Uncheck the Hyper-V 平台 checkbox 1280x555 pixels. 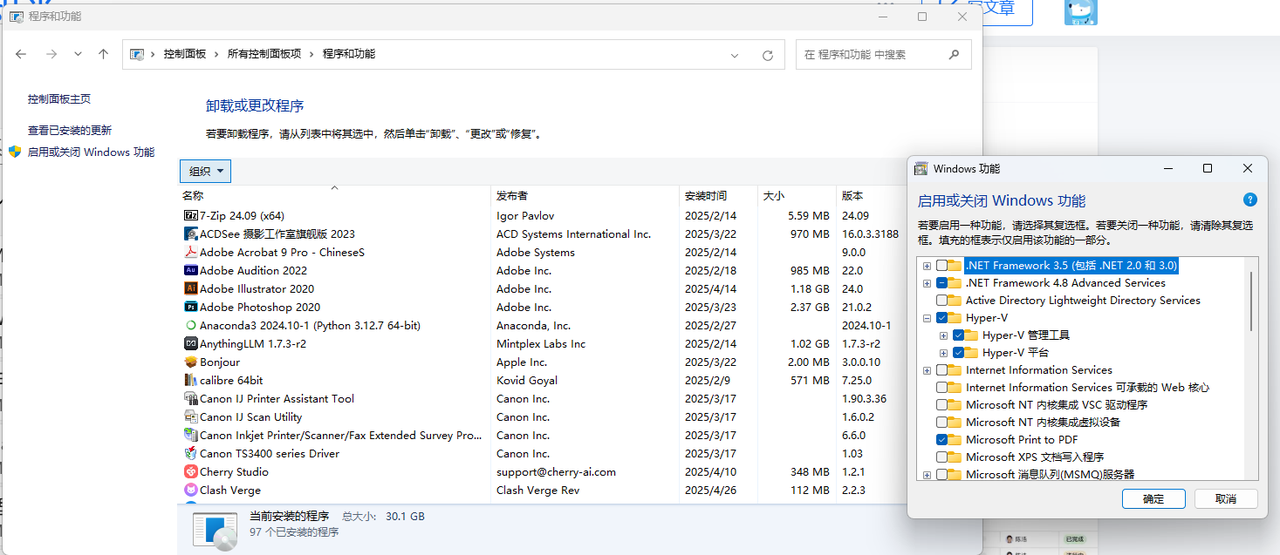pyautogui.click(x=959, y=353)
